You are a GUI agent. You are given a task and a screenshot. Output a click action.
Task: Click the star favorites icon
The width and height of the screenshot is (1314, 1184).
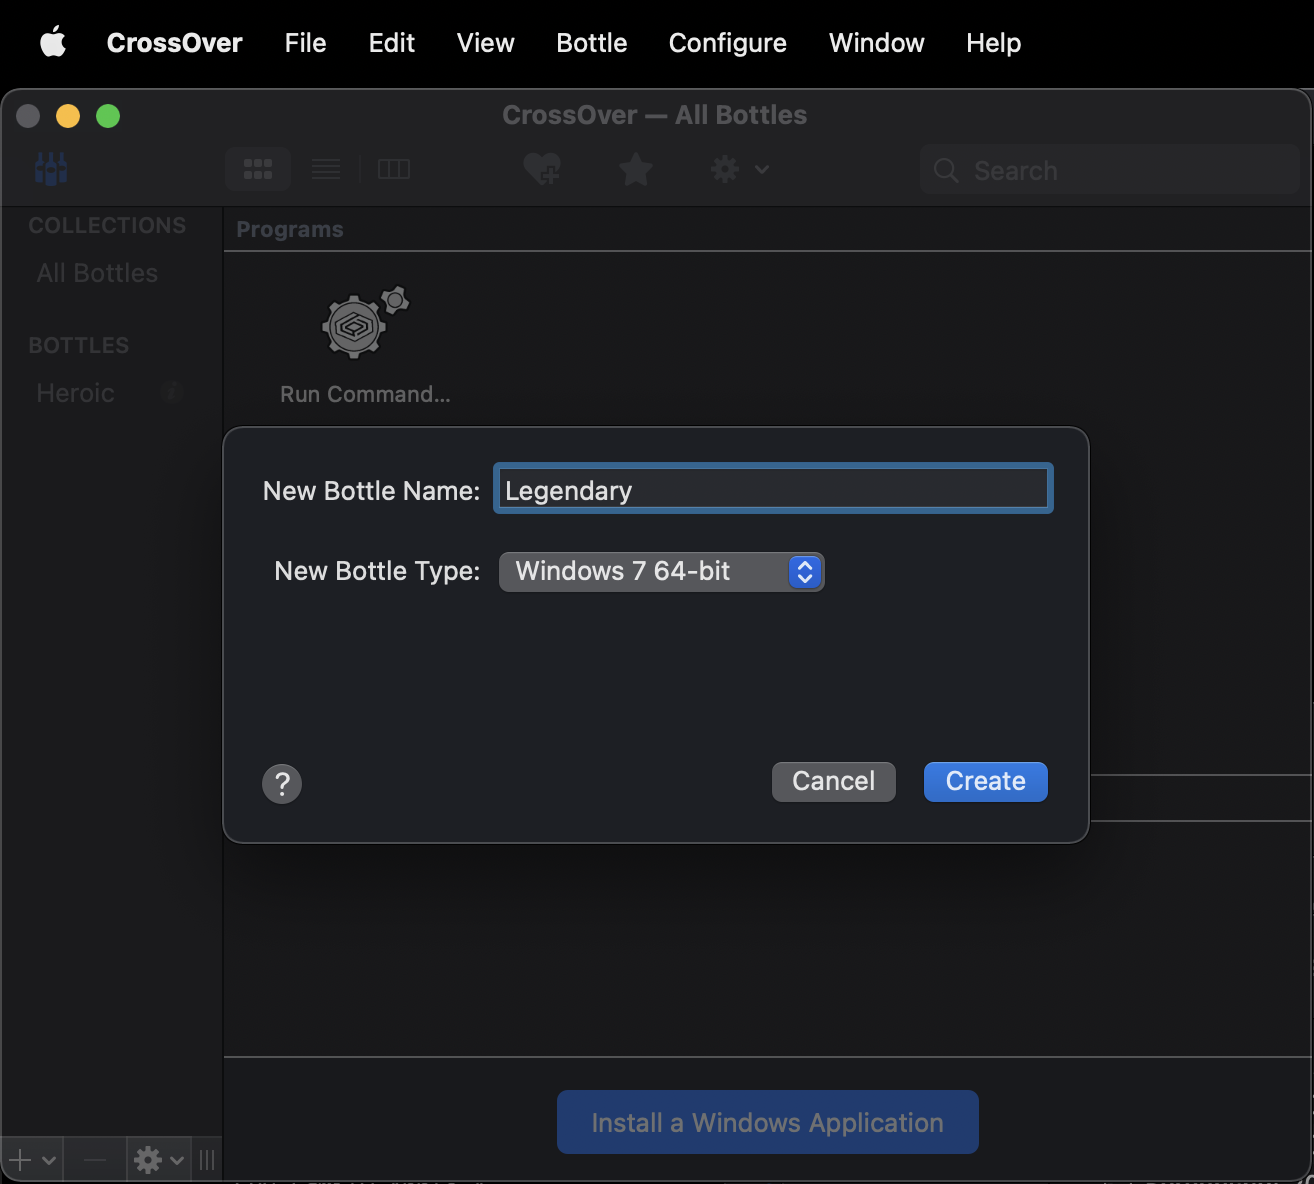(x=636, y=169)
